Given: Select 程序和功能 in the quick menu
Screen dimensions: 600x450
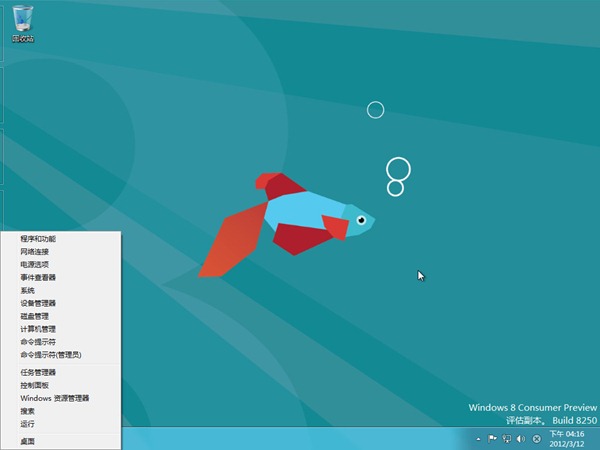Looking at the screenshot, I should [x=61, y=239].
